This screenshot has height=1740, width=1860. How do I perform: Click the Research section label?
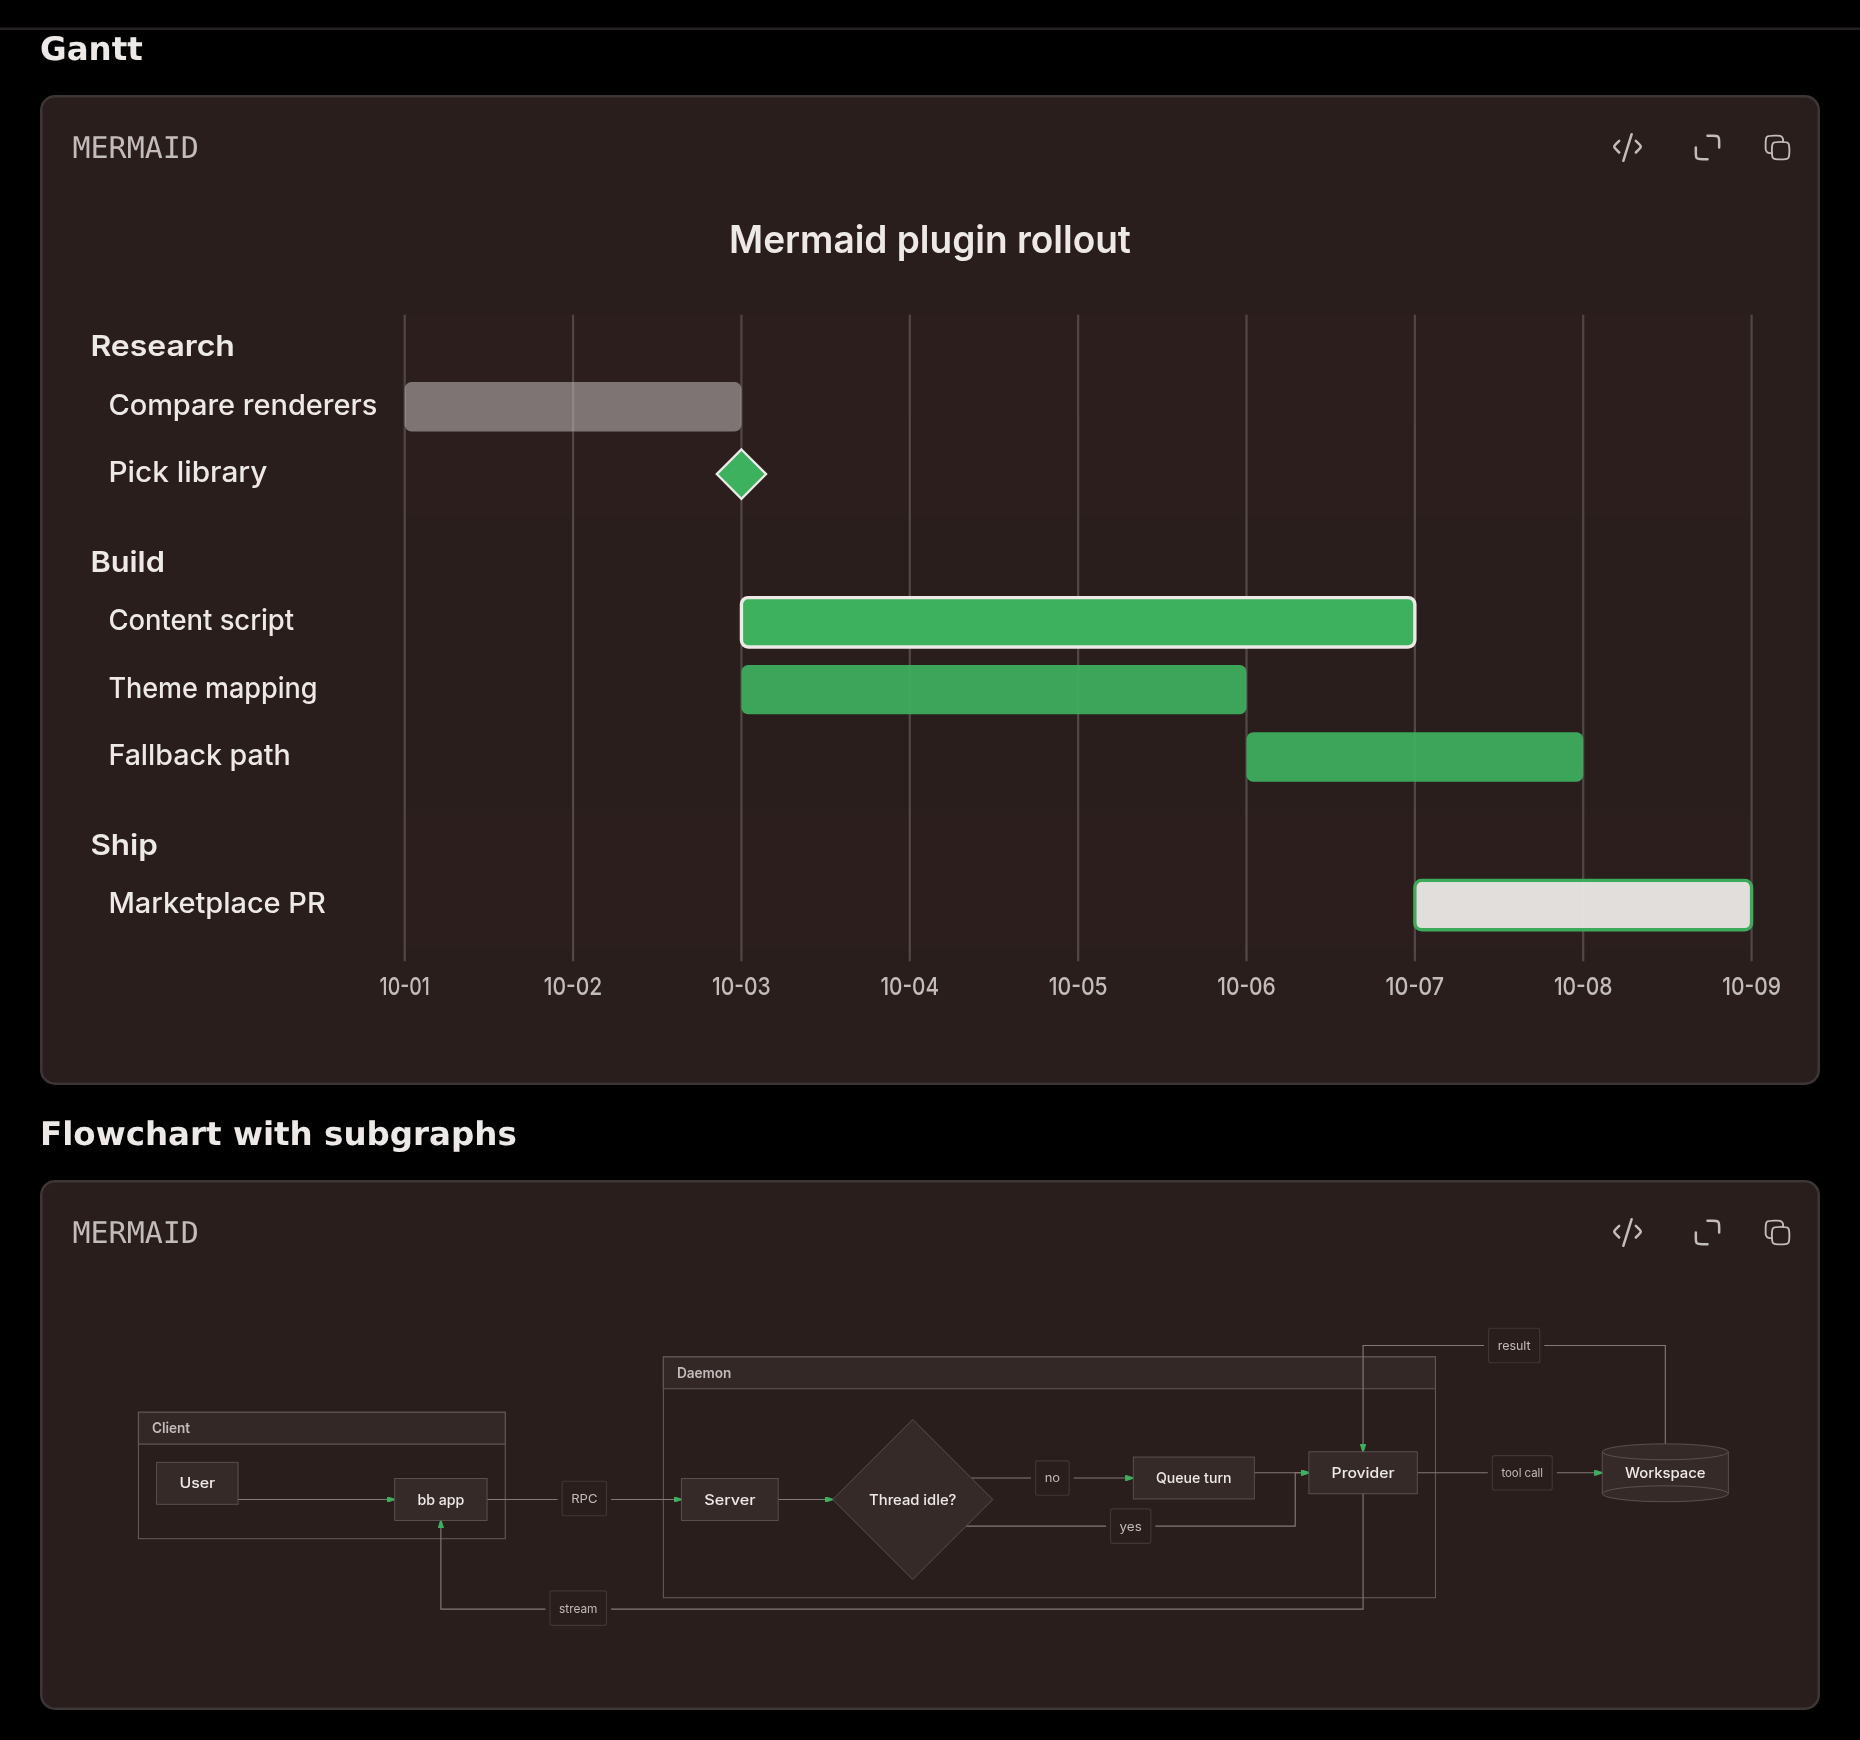pos(162,346)
